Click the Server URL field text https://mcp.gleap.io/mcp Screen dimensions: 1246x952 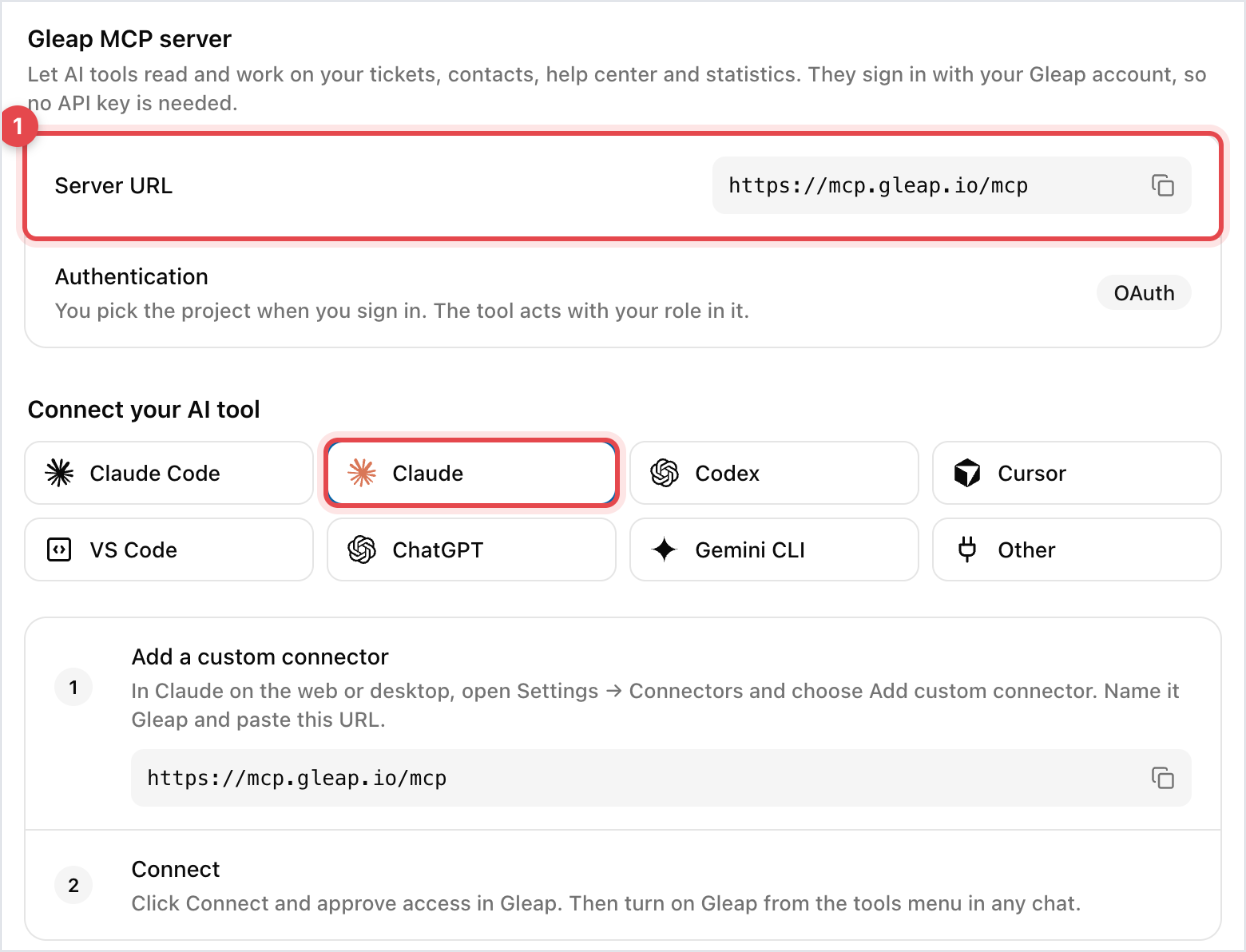[x=878, y=185]
